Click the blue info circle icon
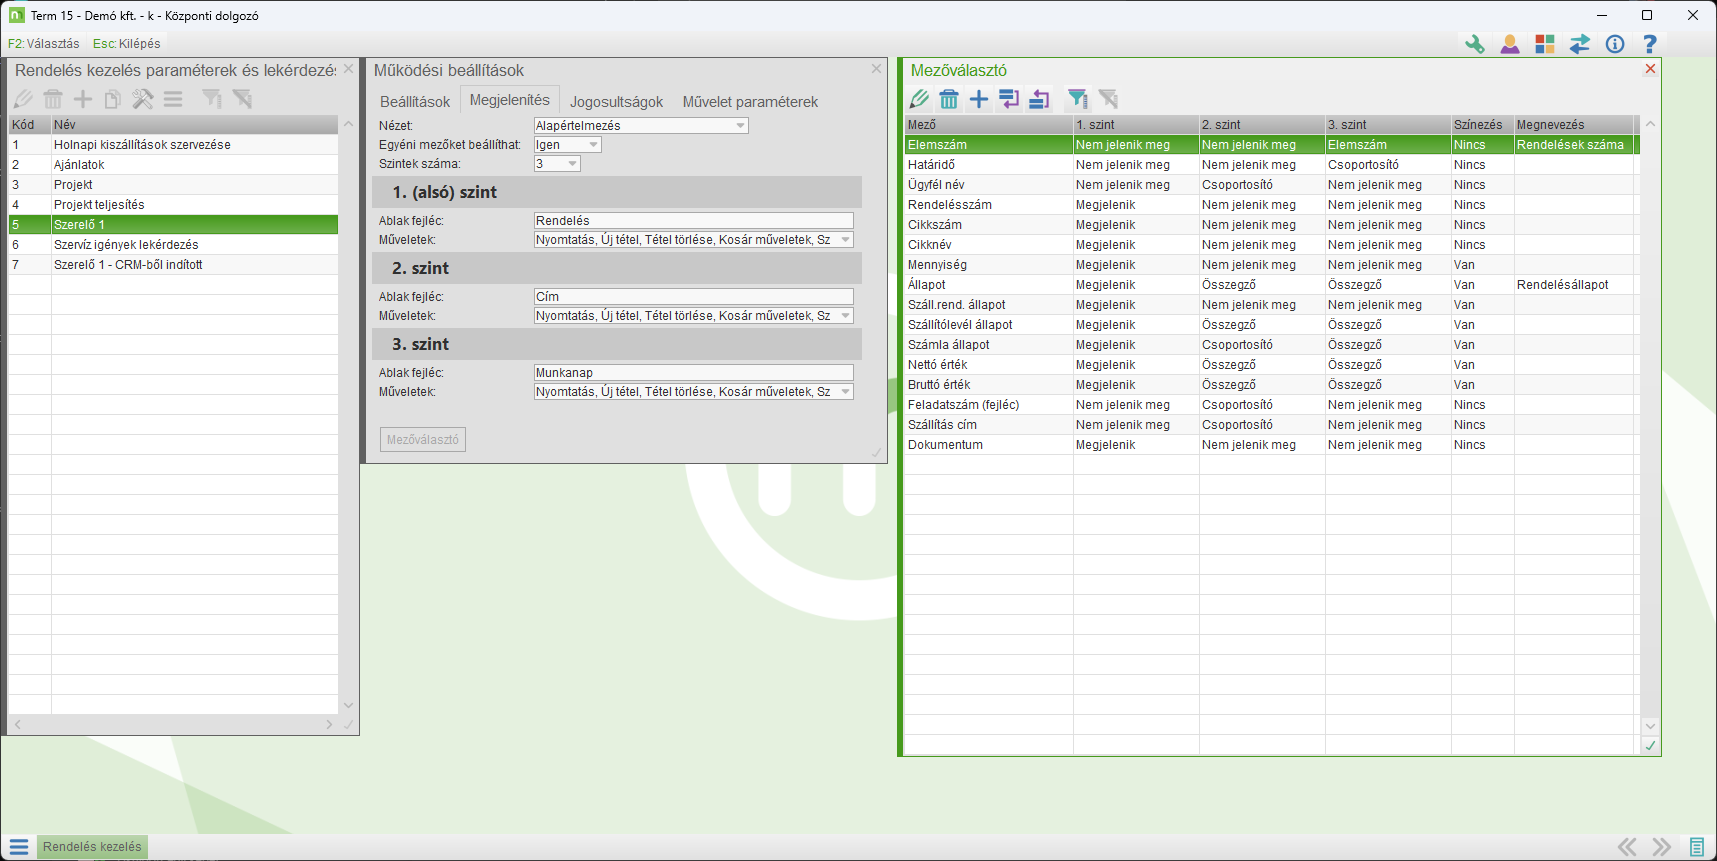The width and height of the screenshot is (1717, 861). click(1615, 44)
